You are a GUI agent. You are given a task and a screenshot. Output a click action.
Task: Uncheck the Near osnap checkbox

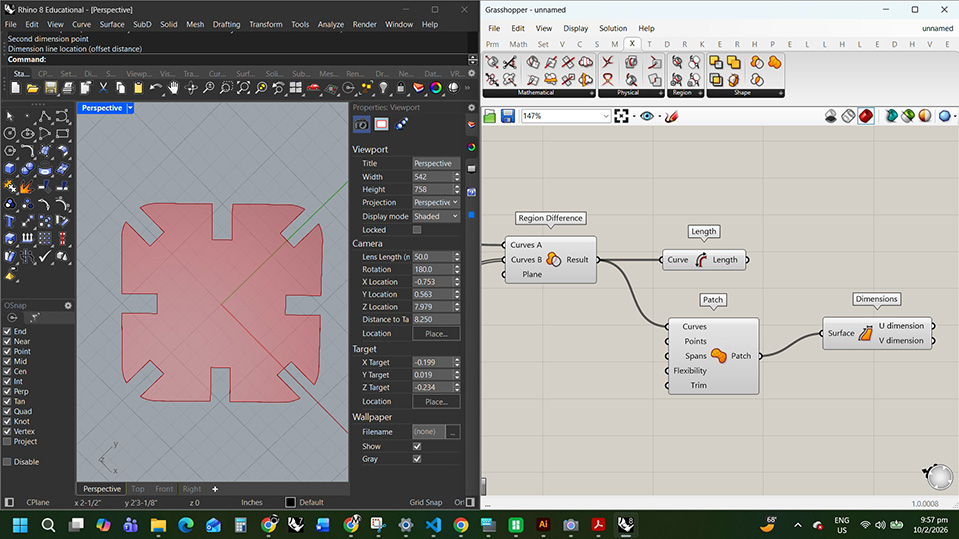pos(8,341)
